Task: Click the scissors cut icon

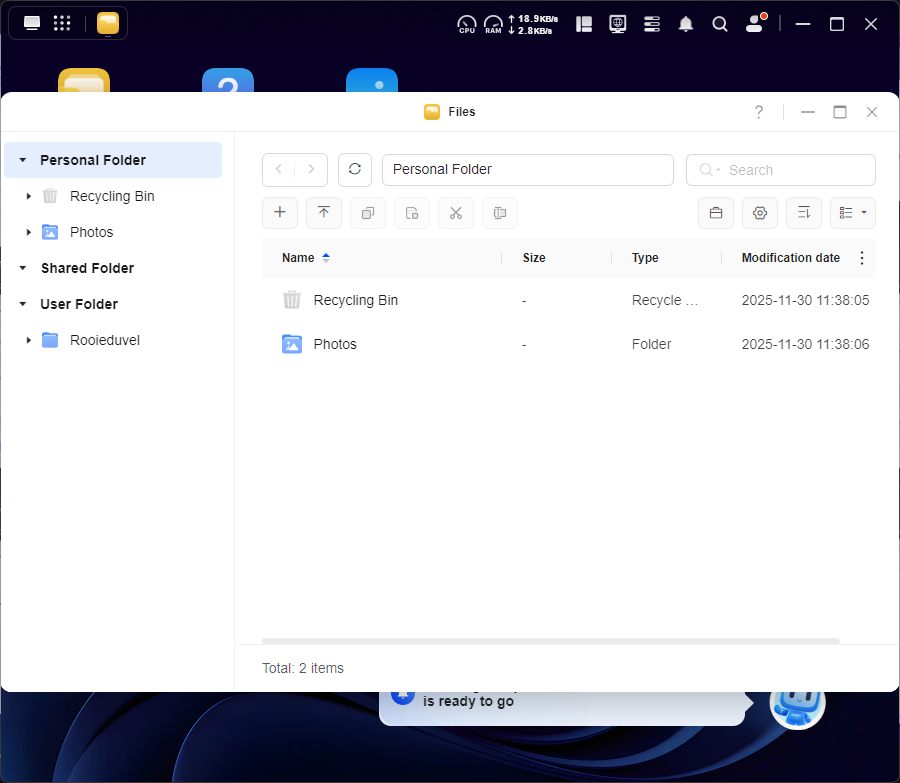Action: 456,213
